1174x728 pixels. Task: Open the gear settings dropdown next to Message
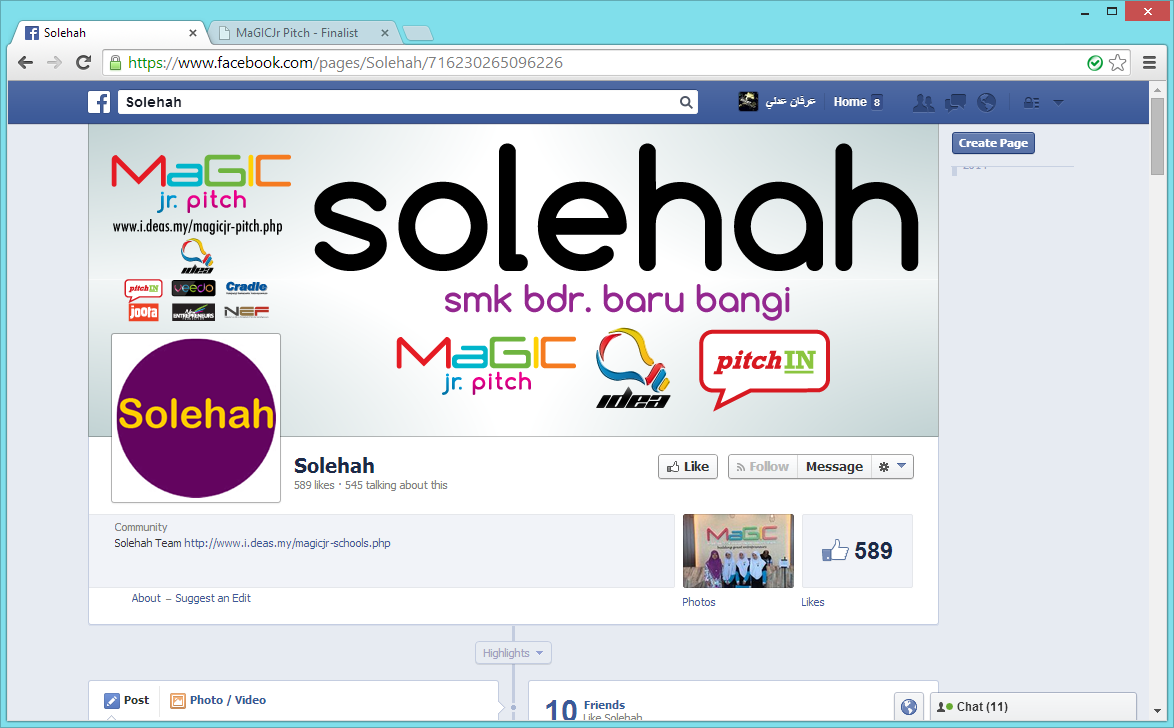[892, 467]
